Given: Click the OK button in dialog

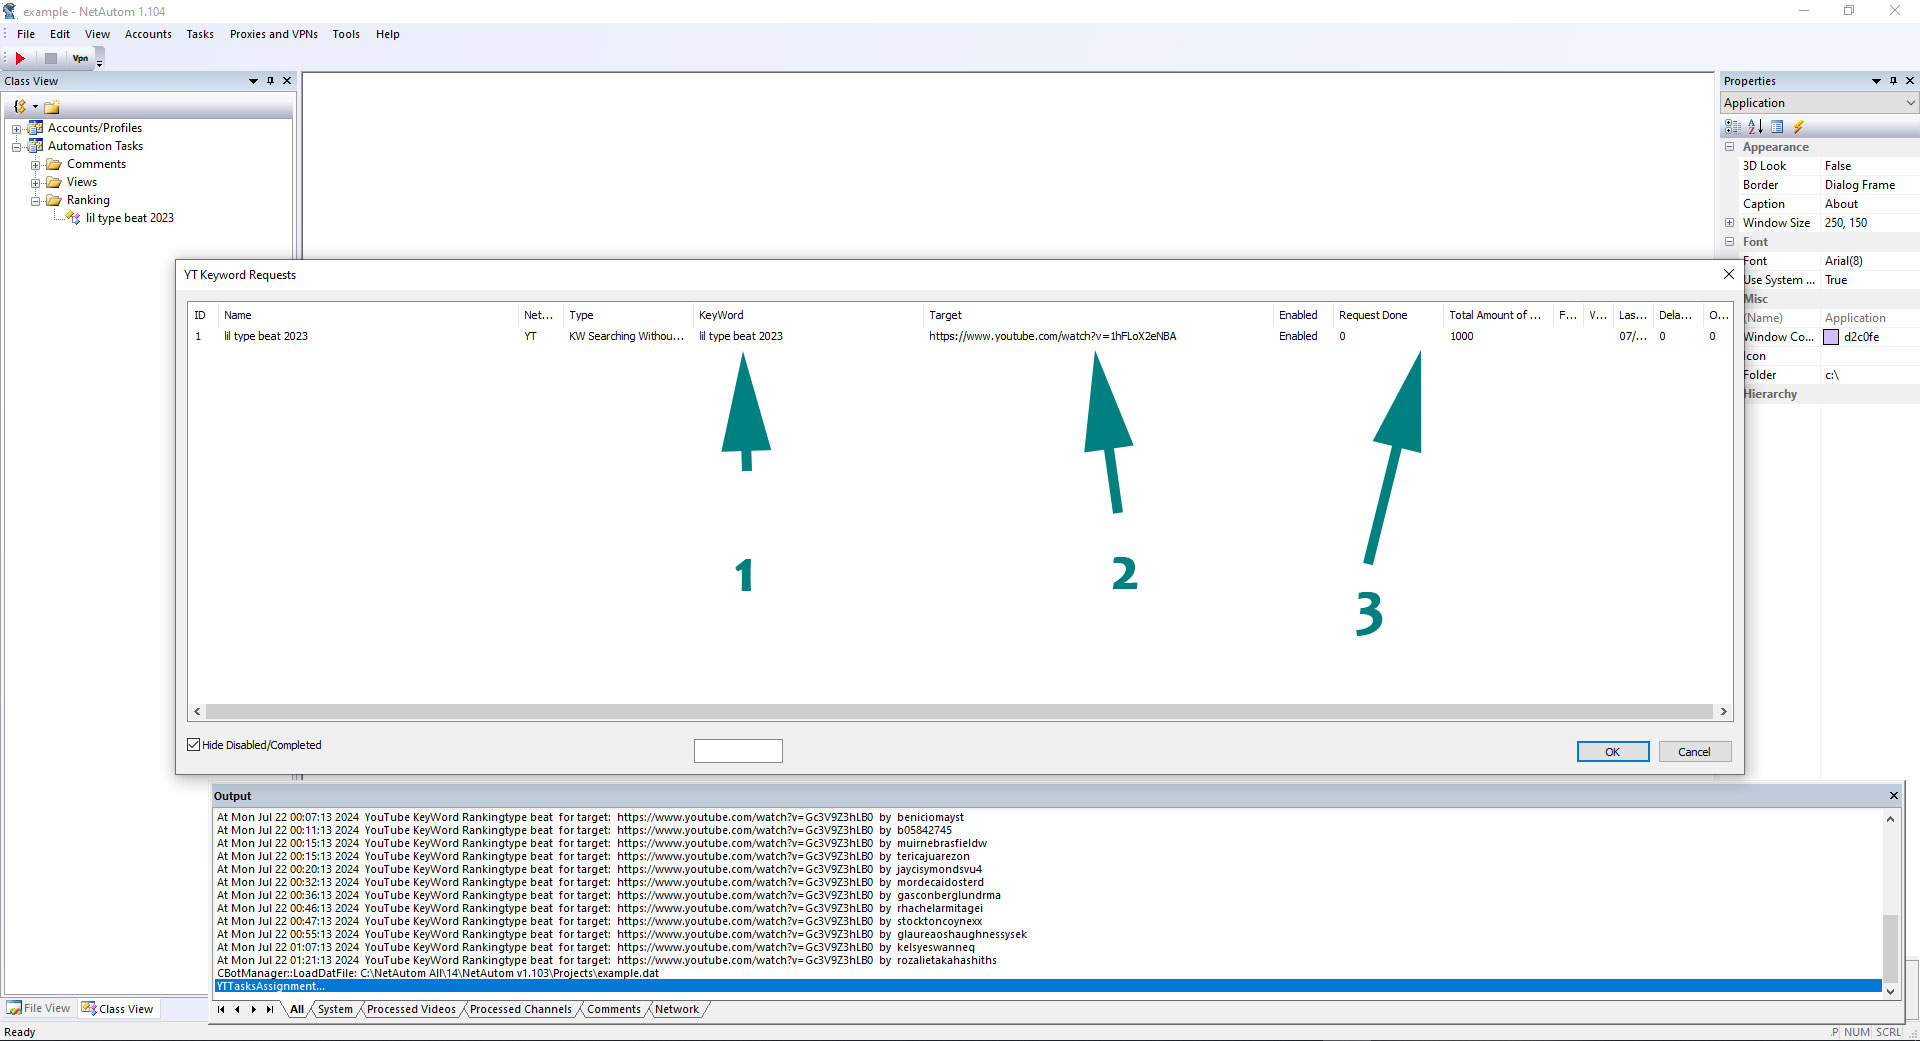Looking at the screenshot, I should (1612, 752).
